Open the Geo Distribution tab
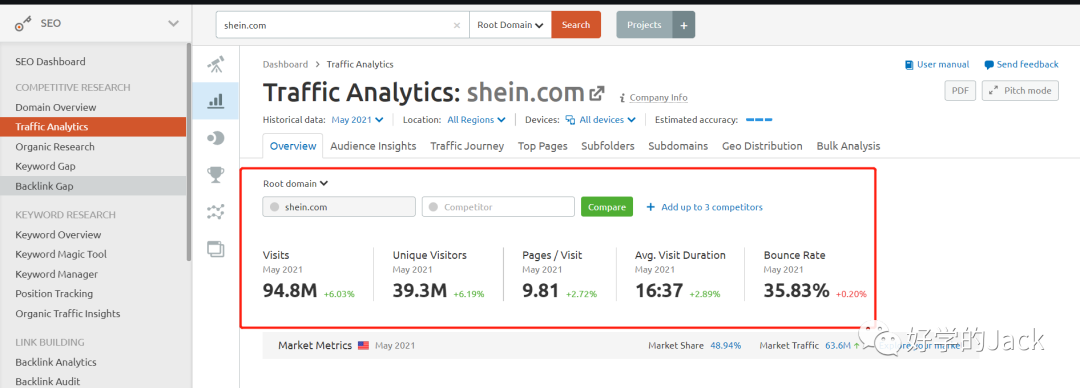 762,146
